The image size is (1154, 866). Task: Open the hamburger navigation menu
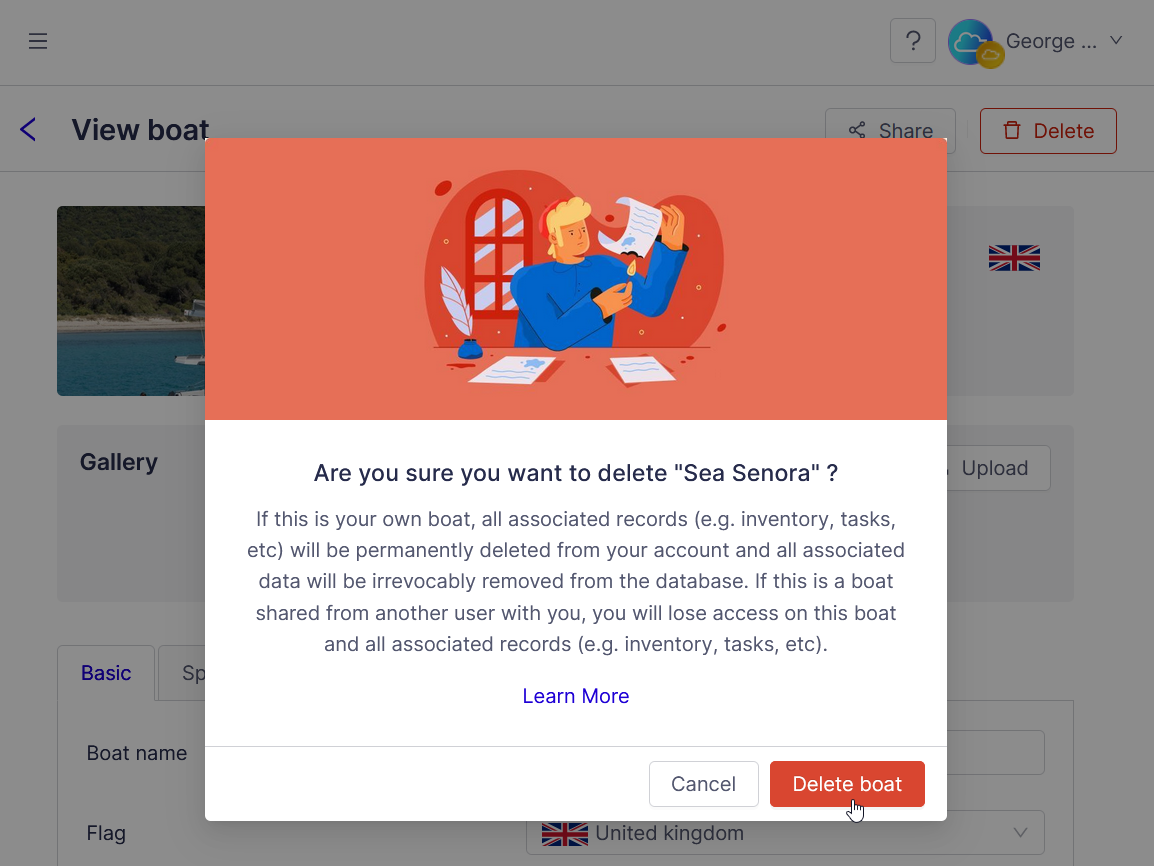tap(38, 41)
